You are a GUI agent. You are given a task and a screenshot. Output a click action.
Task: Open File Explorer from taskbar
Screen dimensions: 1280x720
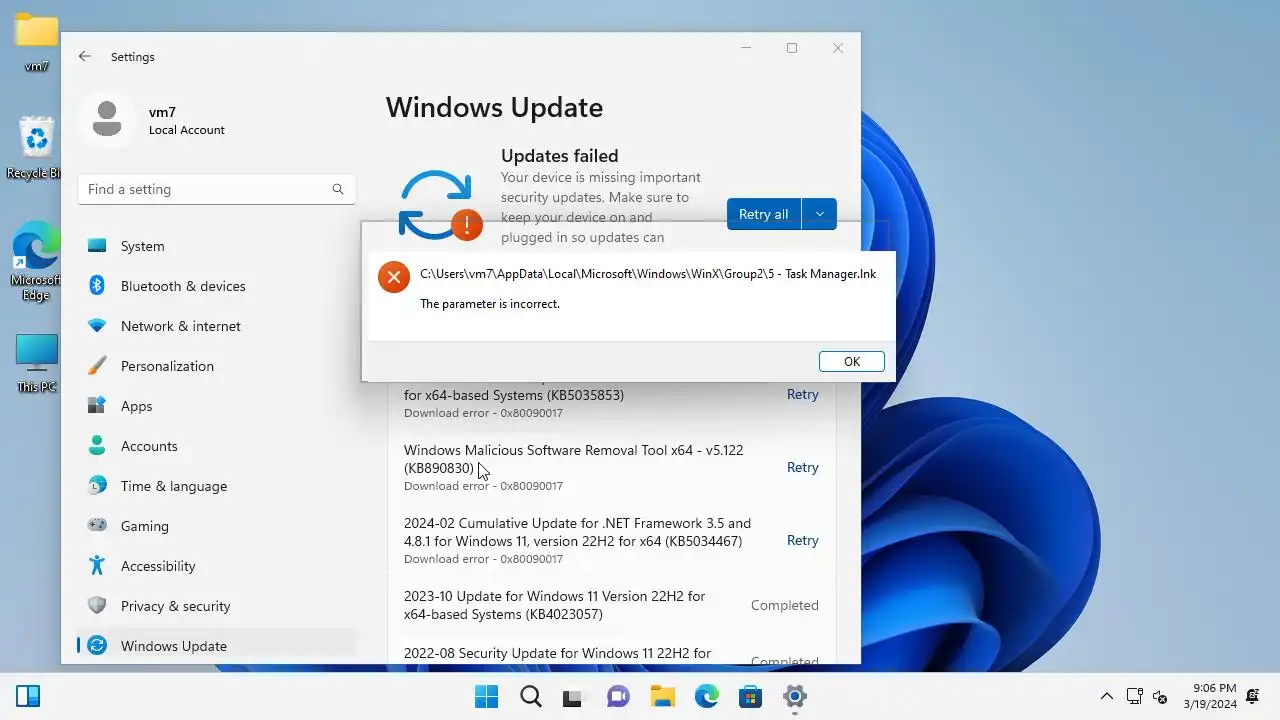pyautogui.click(x=662, y=696)
